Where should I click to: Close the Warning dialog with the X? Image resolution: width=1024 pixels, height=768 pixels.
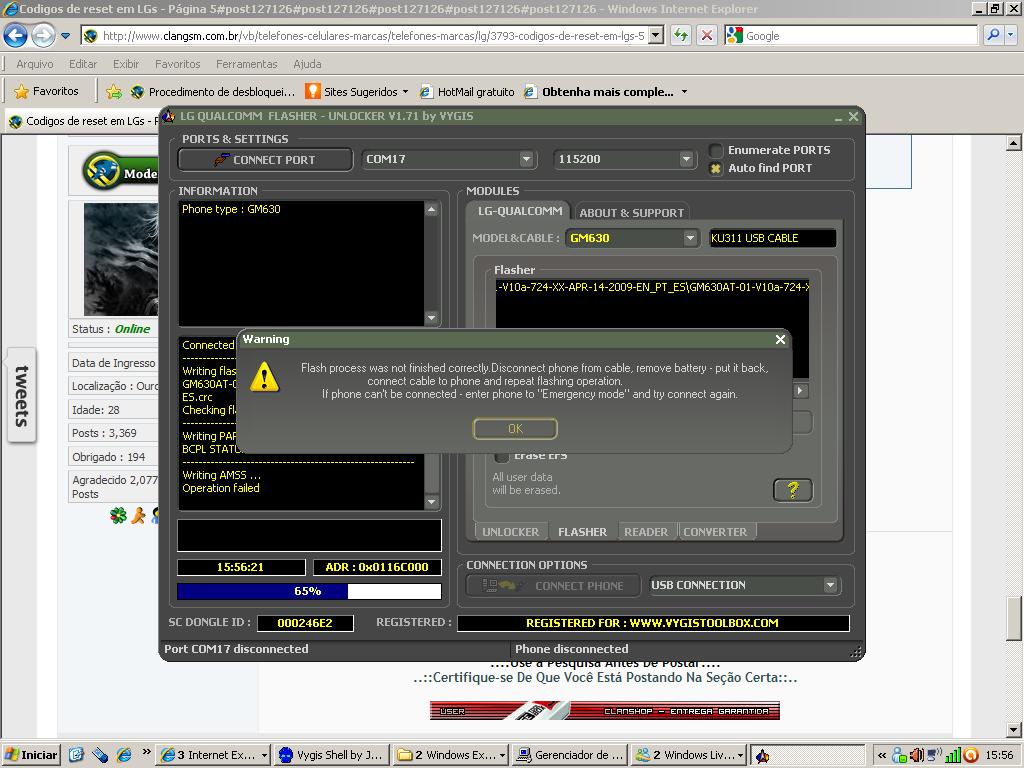click(780, 340)
